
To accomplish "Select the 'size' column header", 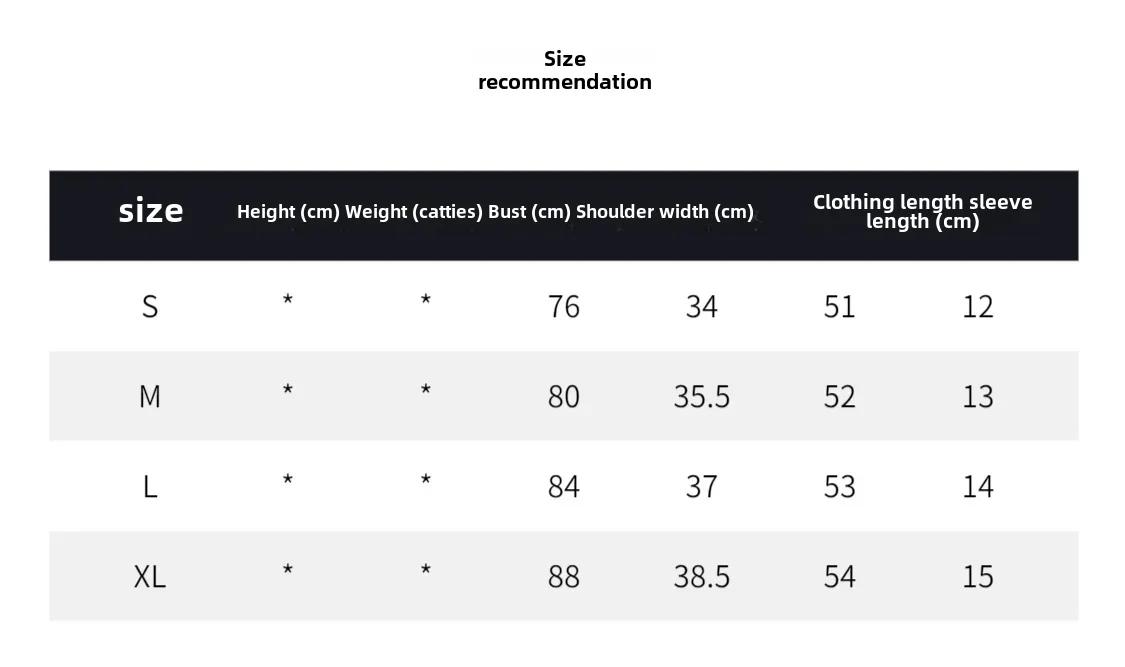I will pyautogui.click(x=151, y=210).
